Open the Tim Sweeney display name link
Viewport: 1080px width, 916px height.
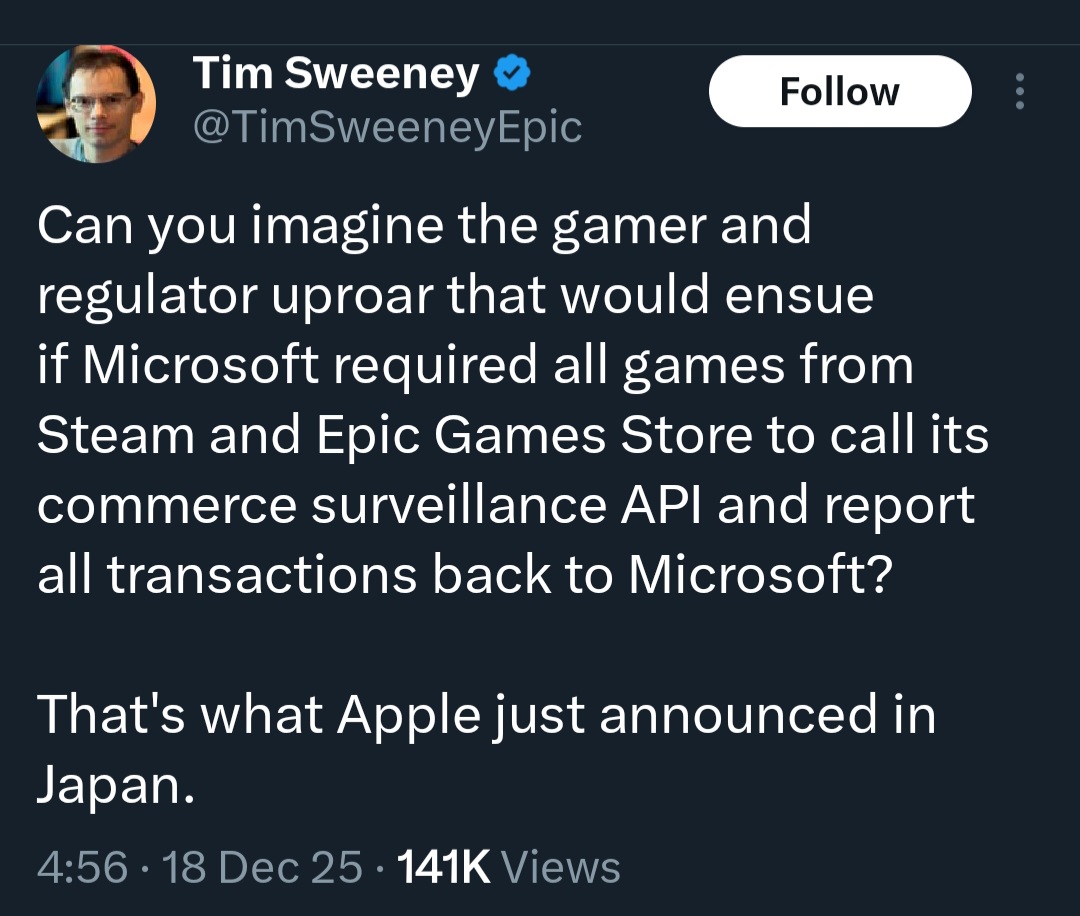pyautogui.click(x=335, y=72)
